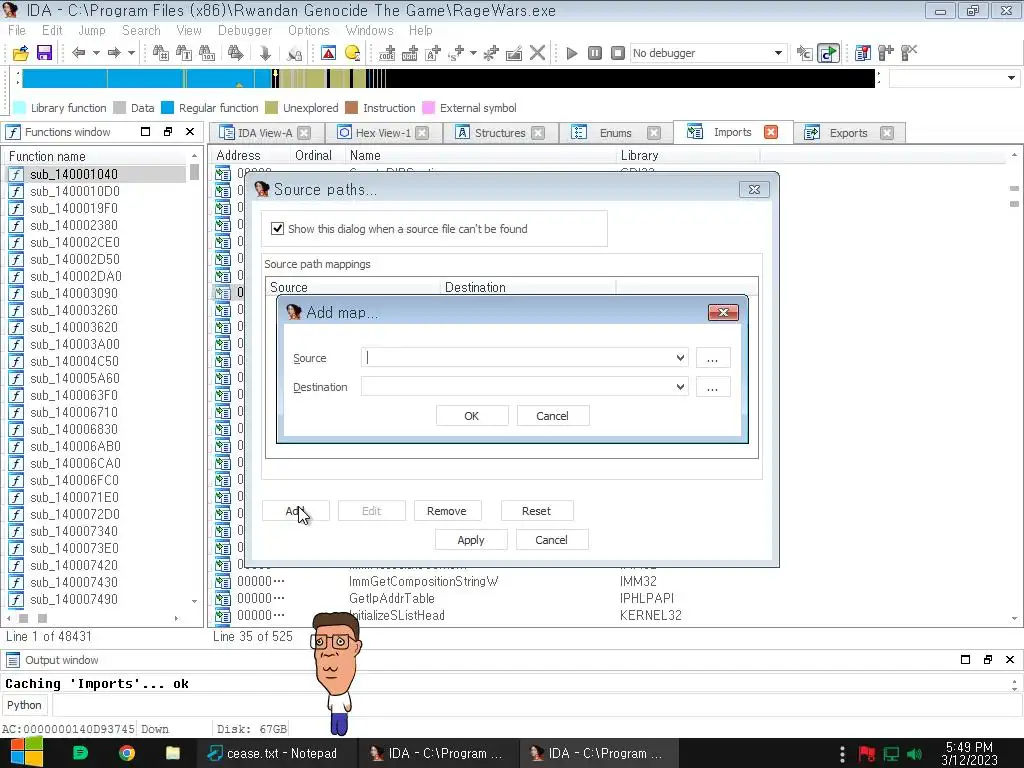Image resolution: width=1024 pixels, height=768 pixels.
Task: Start the debugger process play icon
Action: point(571,53)
